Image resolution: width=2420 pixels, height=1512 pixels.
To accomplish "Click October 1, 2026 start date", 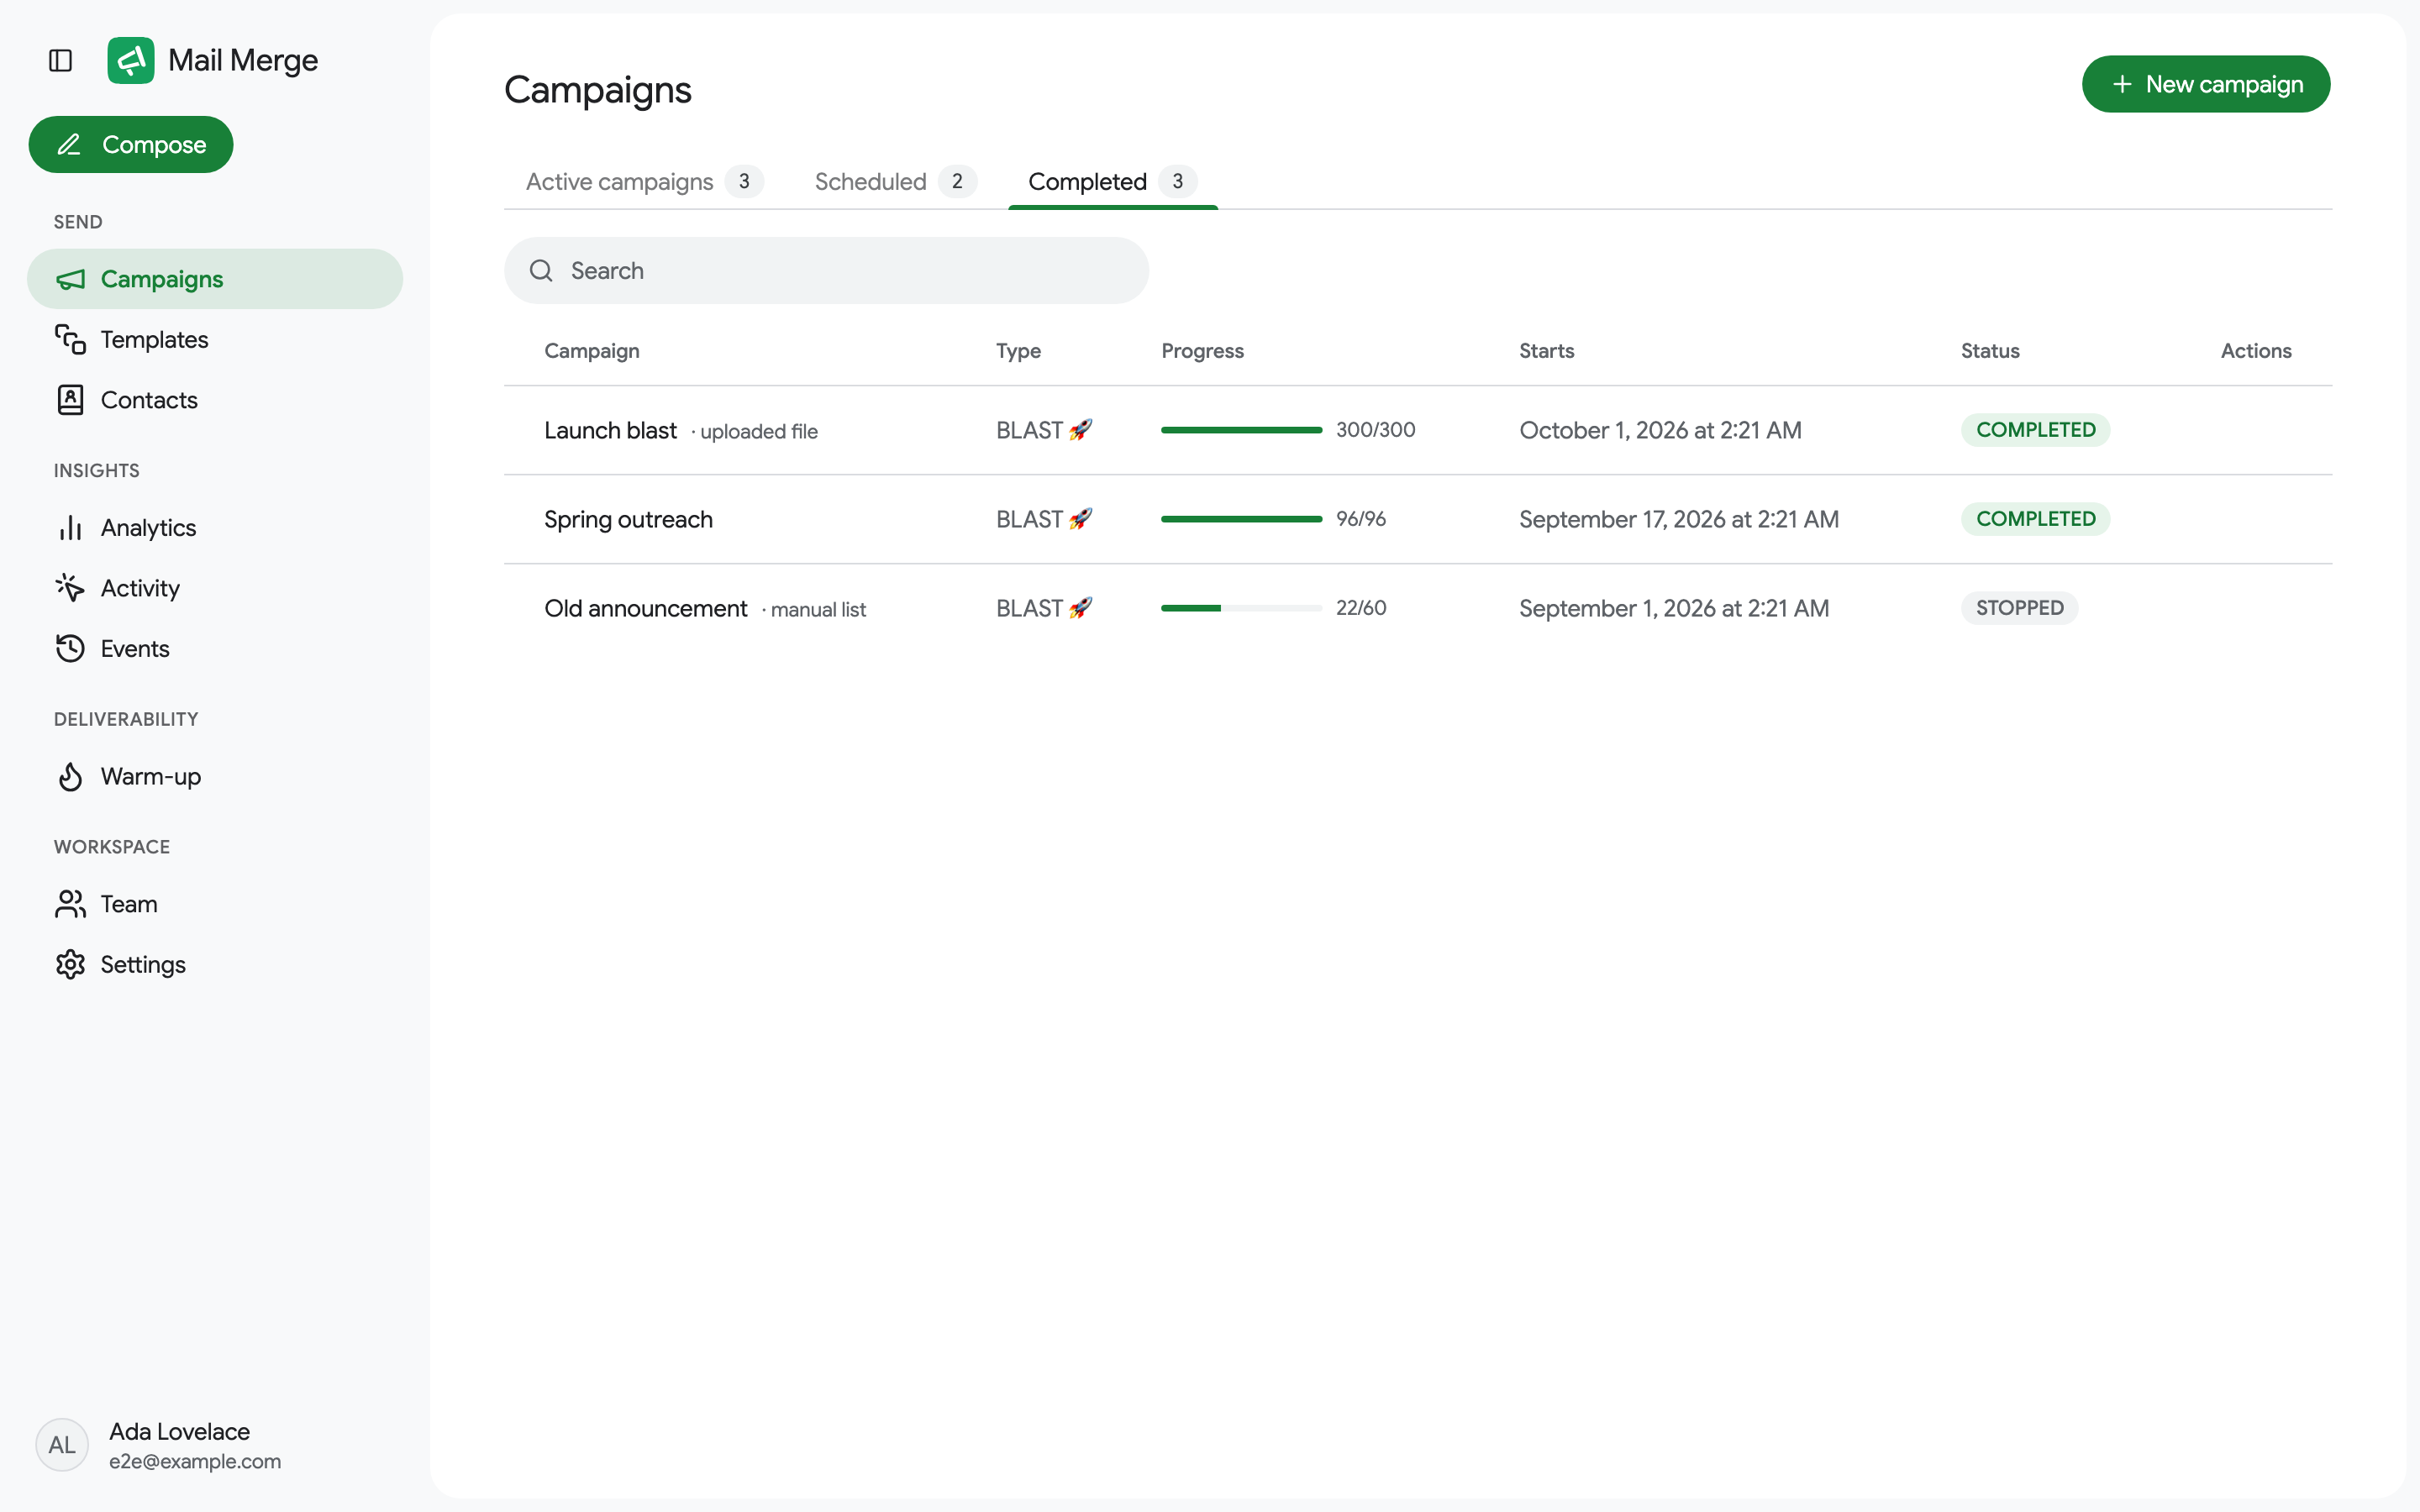I will click(1660, 430).
